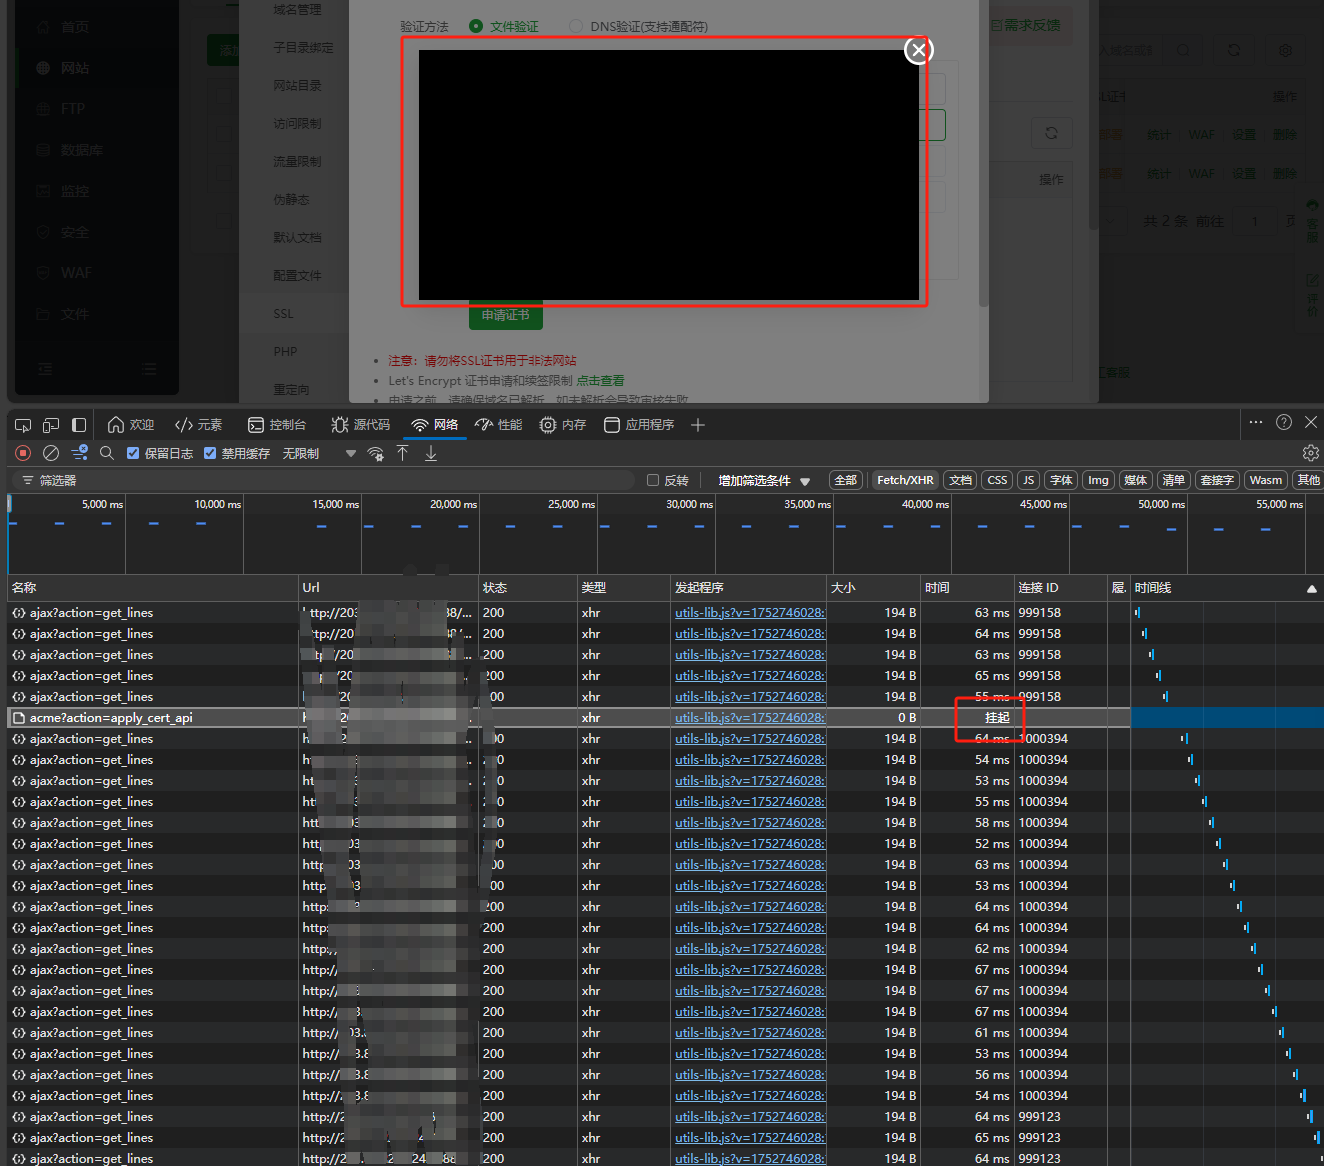Open 无限制 throttling dropdown
This screenshot has width=1324, height=1166.
click(319, 453)
